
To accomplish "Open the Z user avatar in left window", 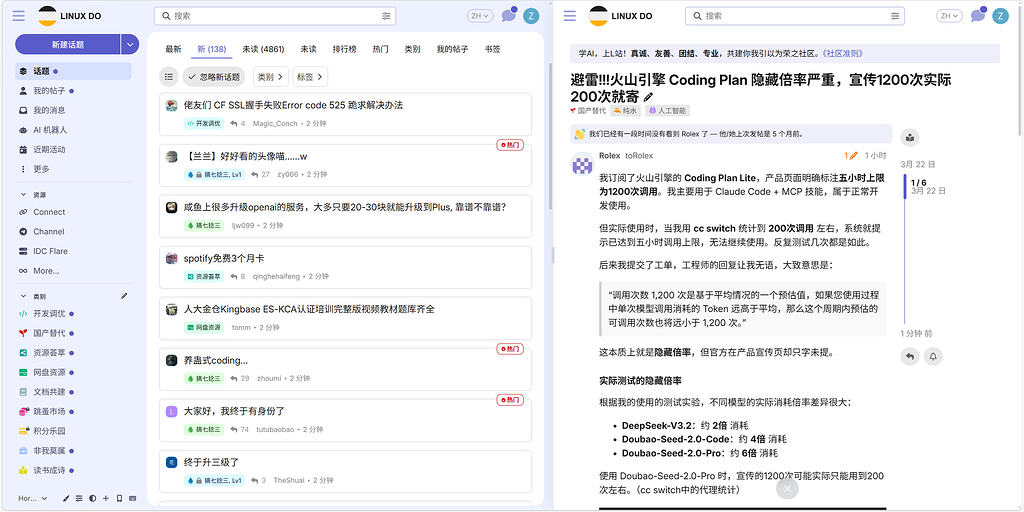I will (x=531, y=16).
